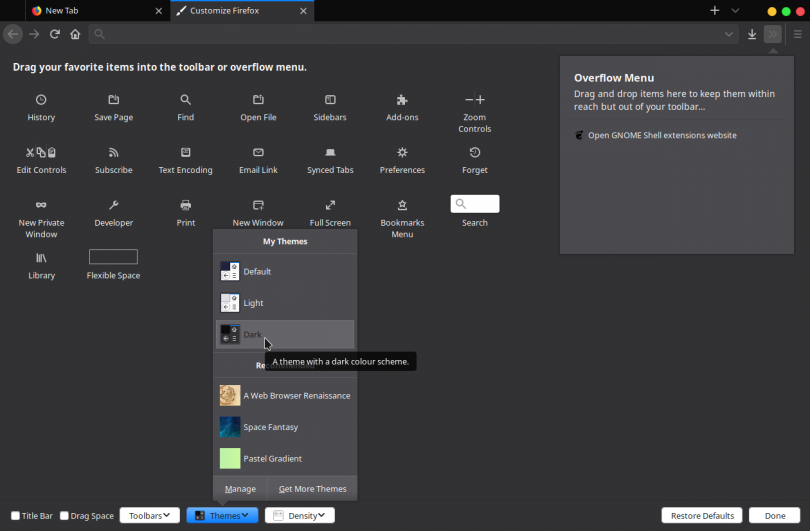
Task: Click the Restore Defaults button
Action: coord(702,516)
